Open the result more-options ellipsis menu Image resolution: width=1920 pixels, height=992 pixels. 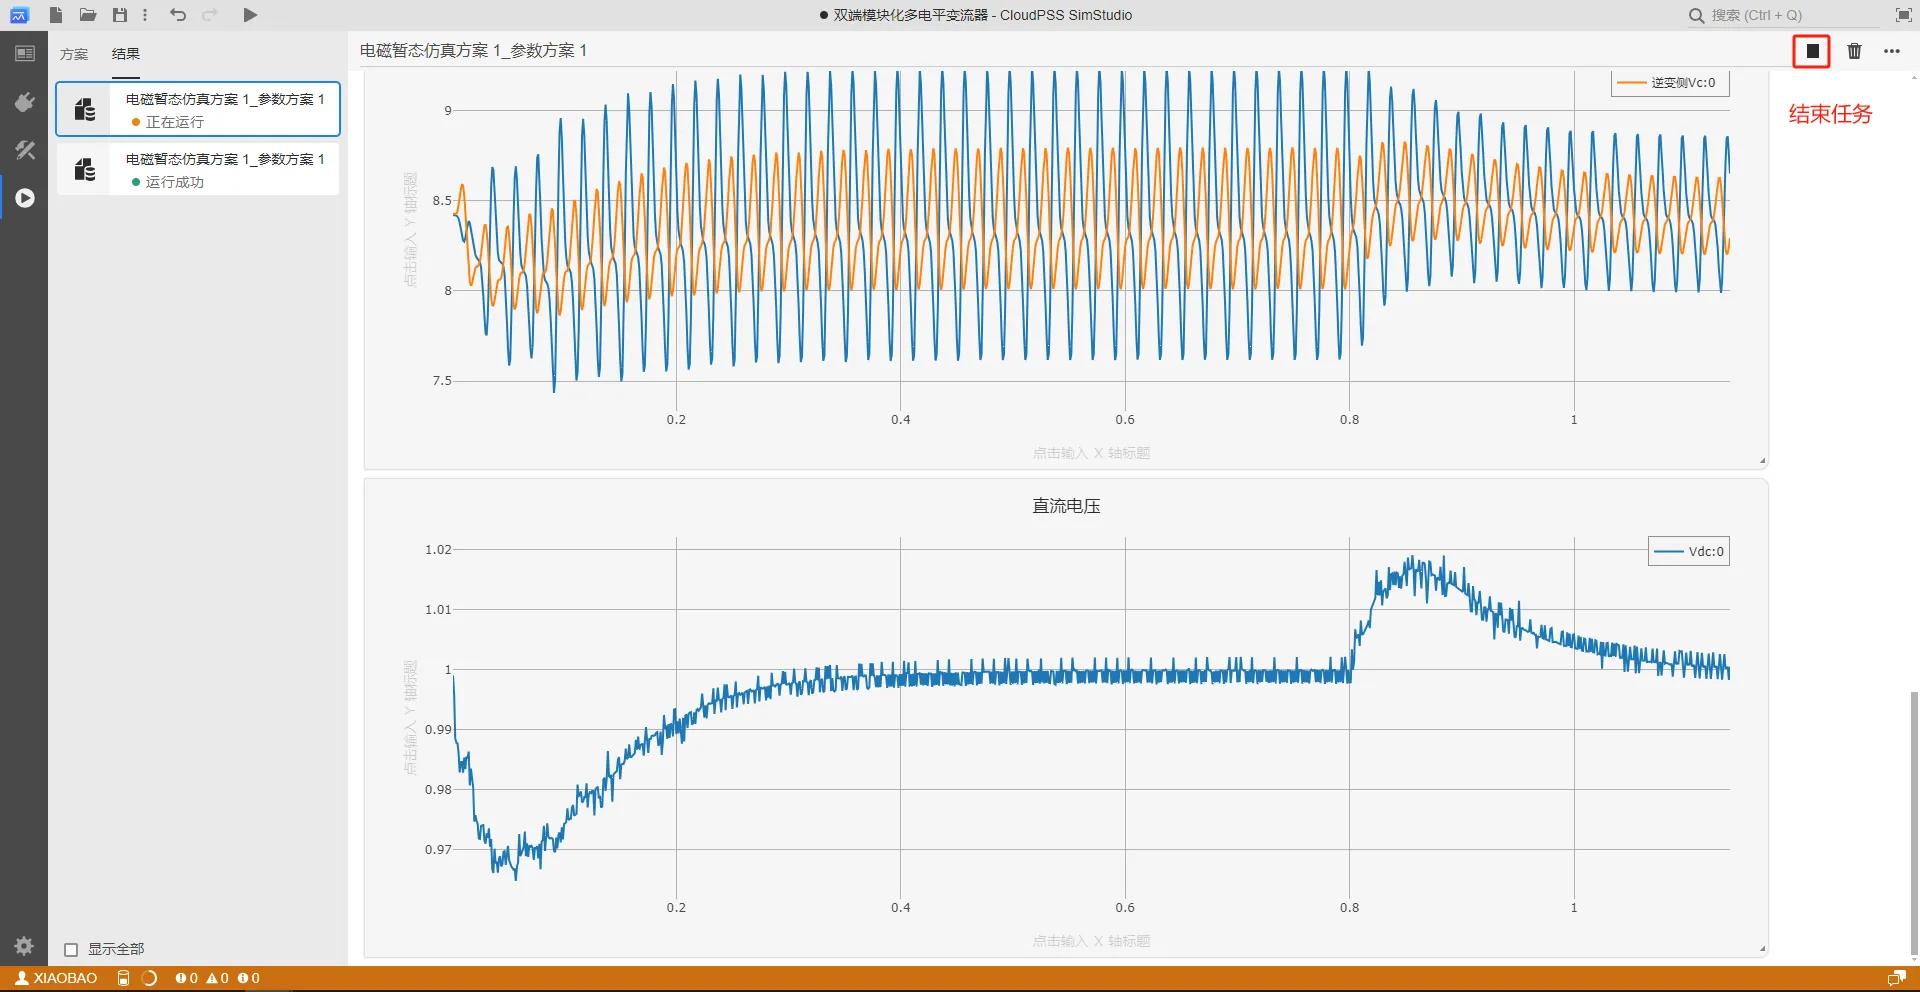[x=1892, y=51]
